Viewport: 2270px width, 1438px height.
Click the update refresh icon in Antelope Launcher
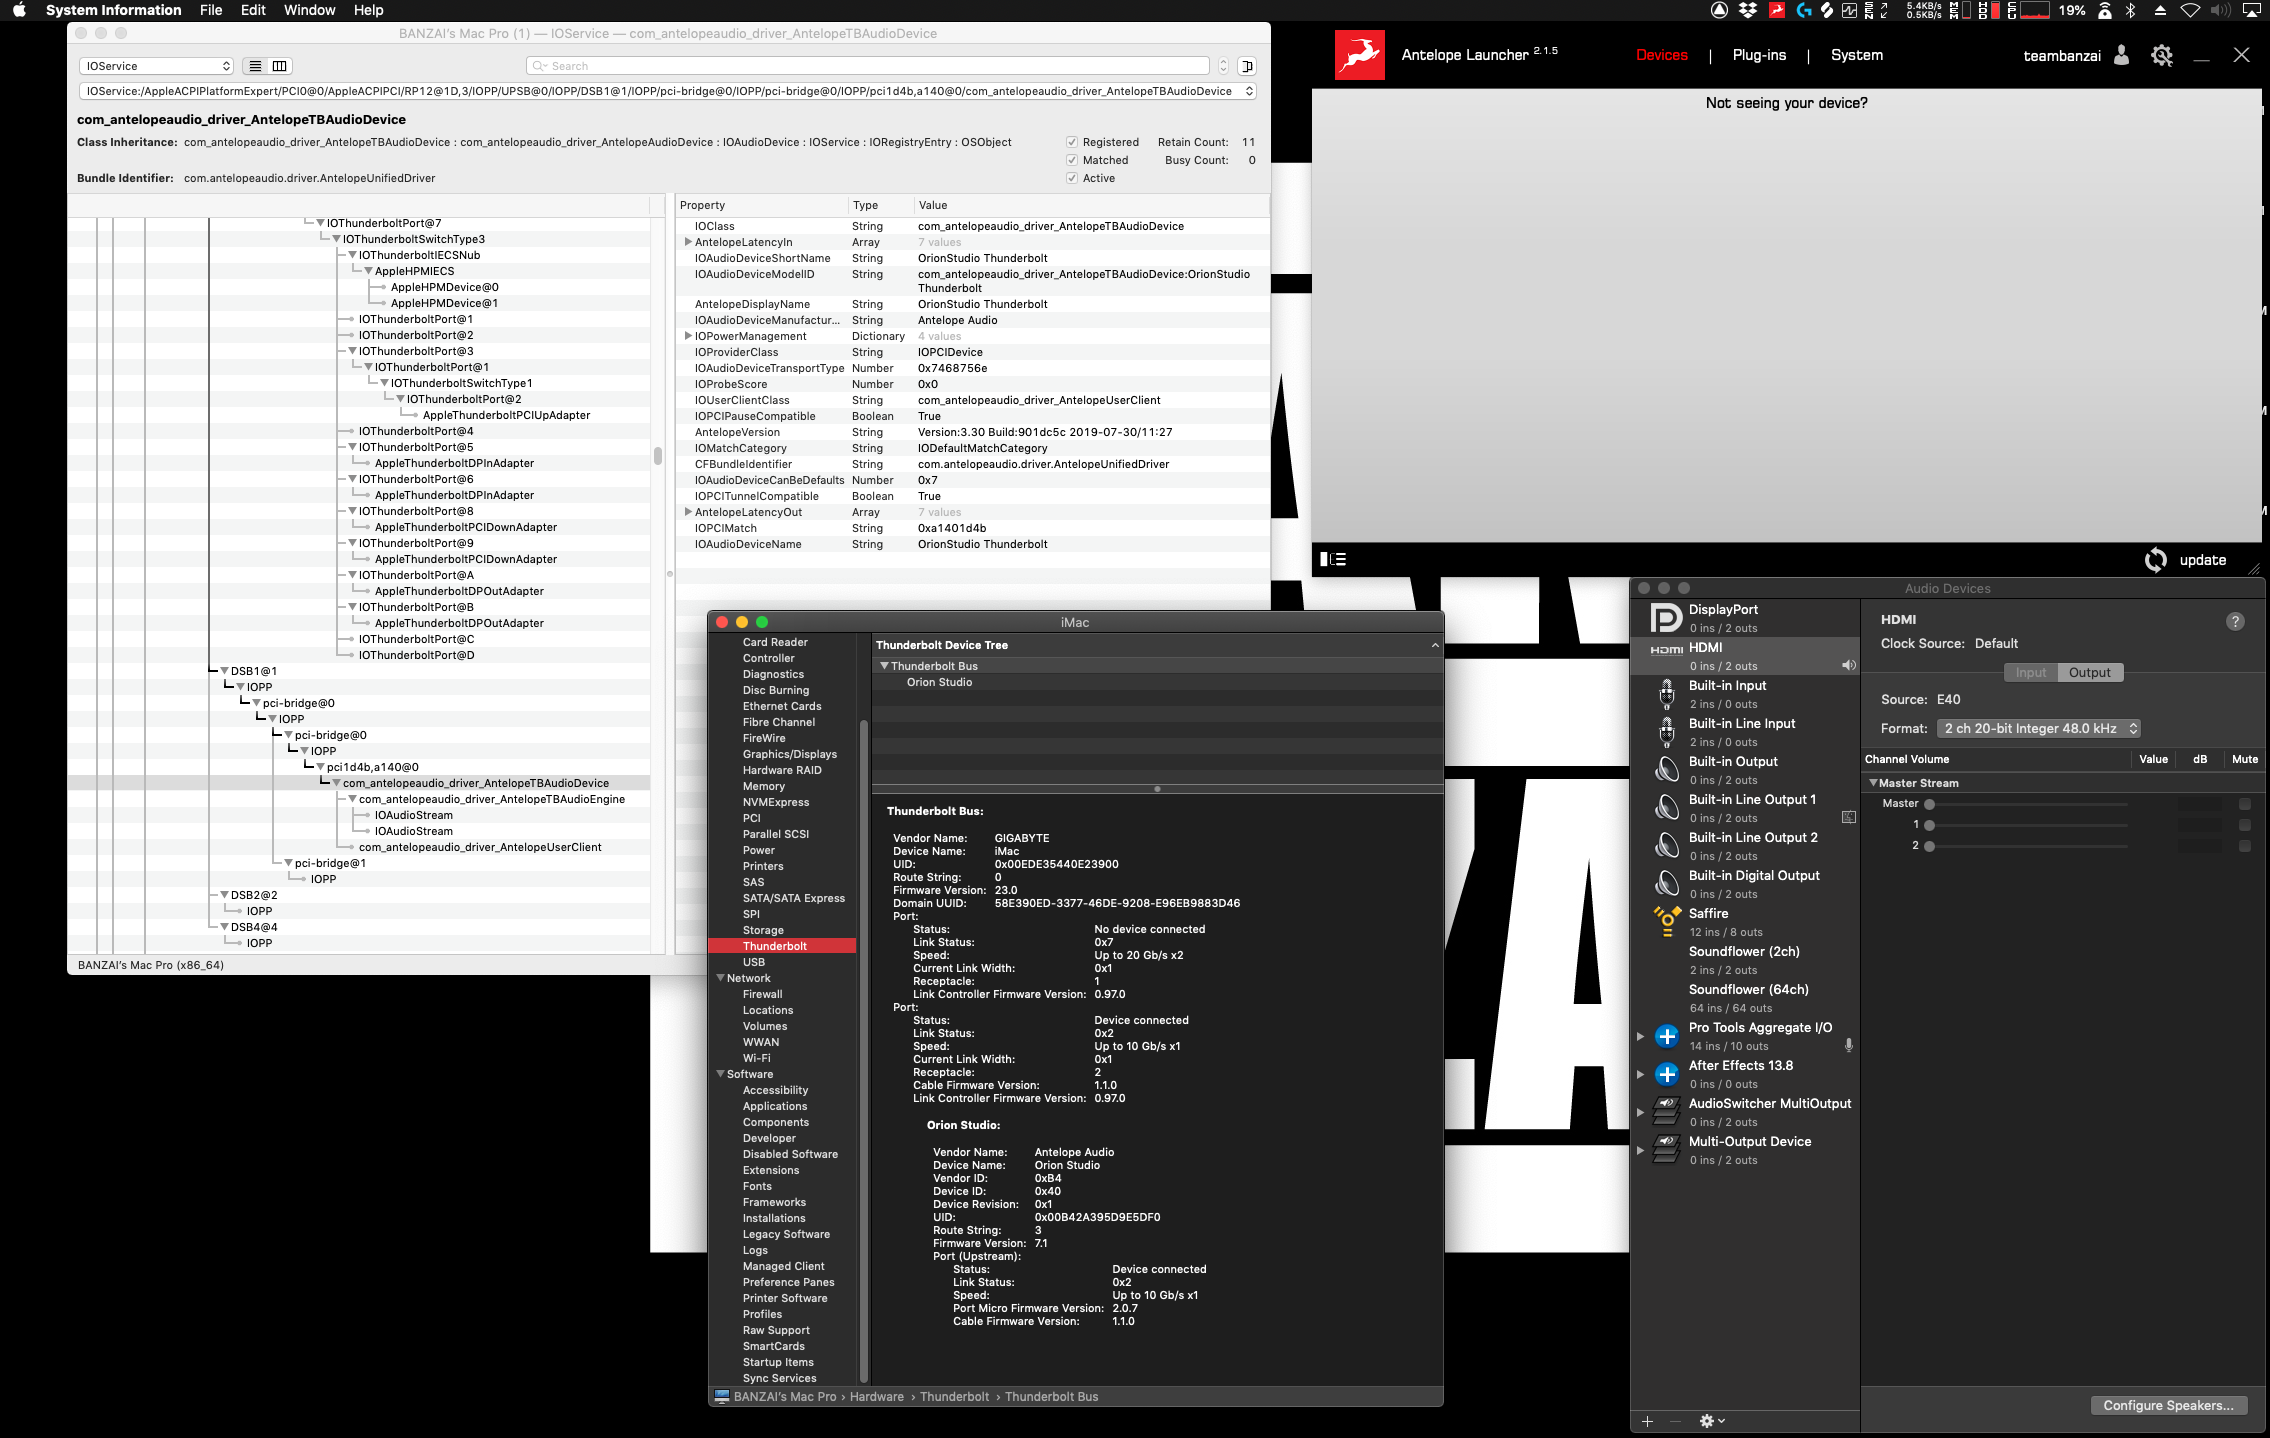(2156, 560)
